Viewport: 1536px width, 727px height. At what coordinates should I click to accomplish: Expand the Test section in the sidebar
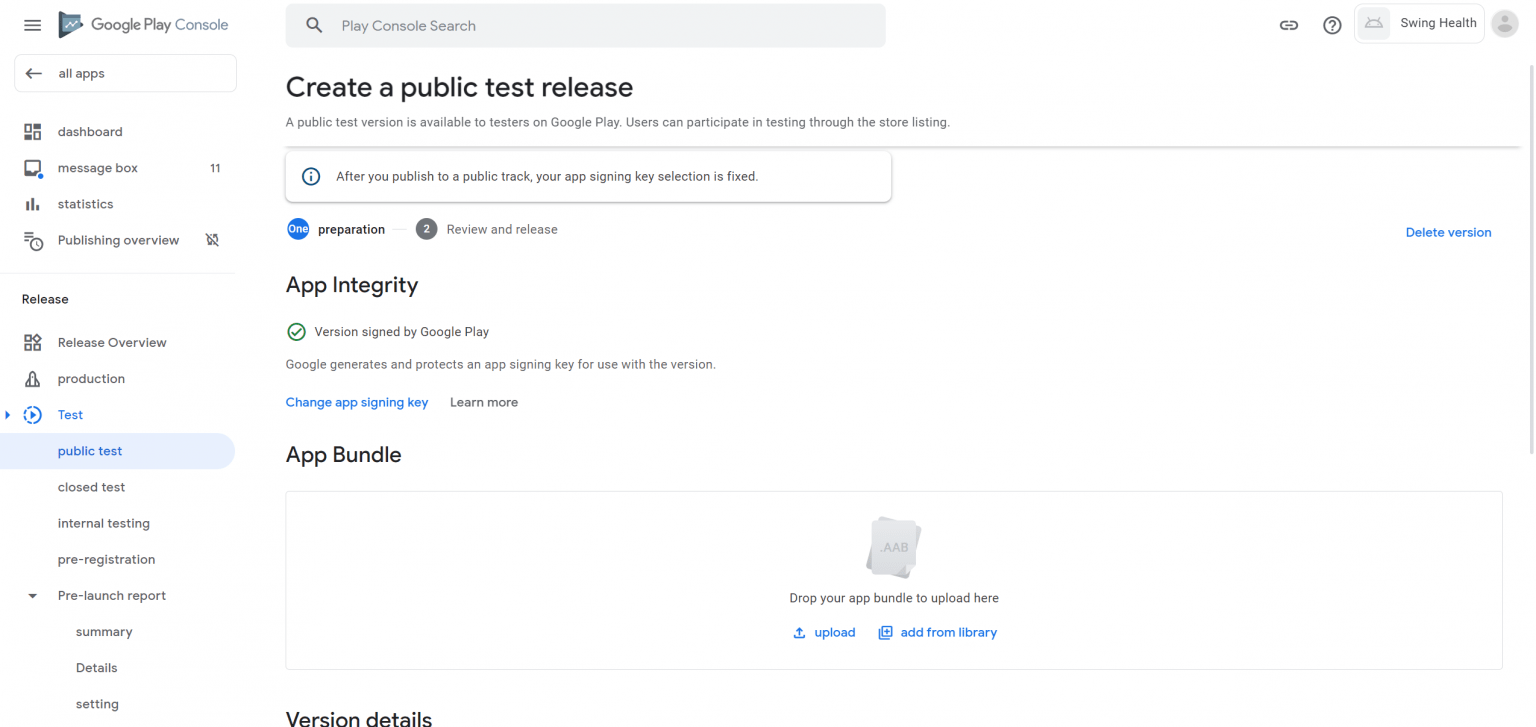pyautogui.click(x=9, y=414)
